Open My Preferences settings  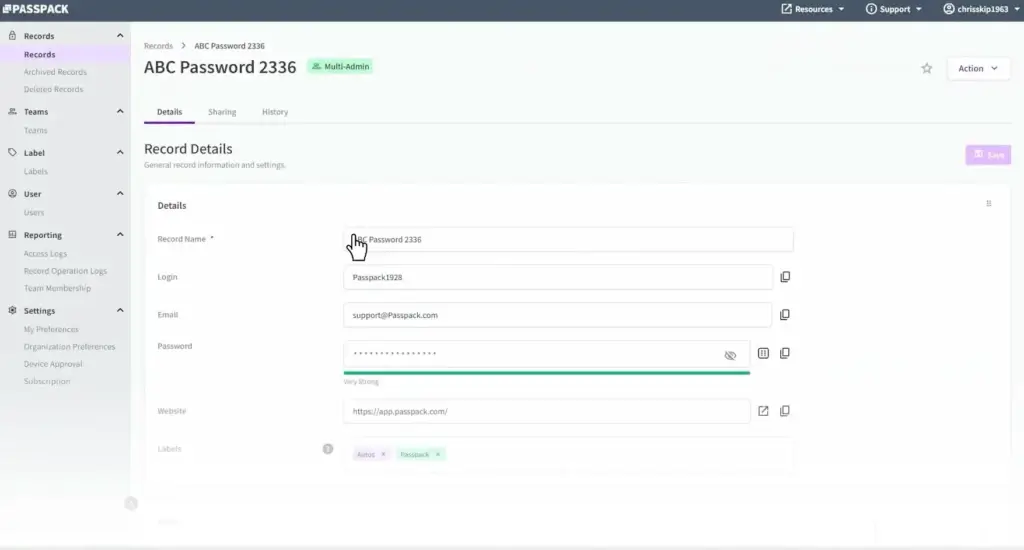[x=51, y=330]
